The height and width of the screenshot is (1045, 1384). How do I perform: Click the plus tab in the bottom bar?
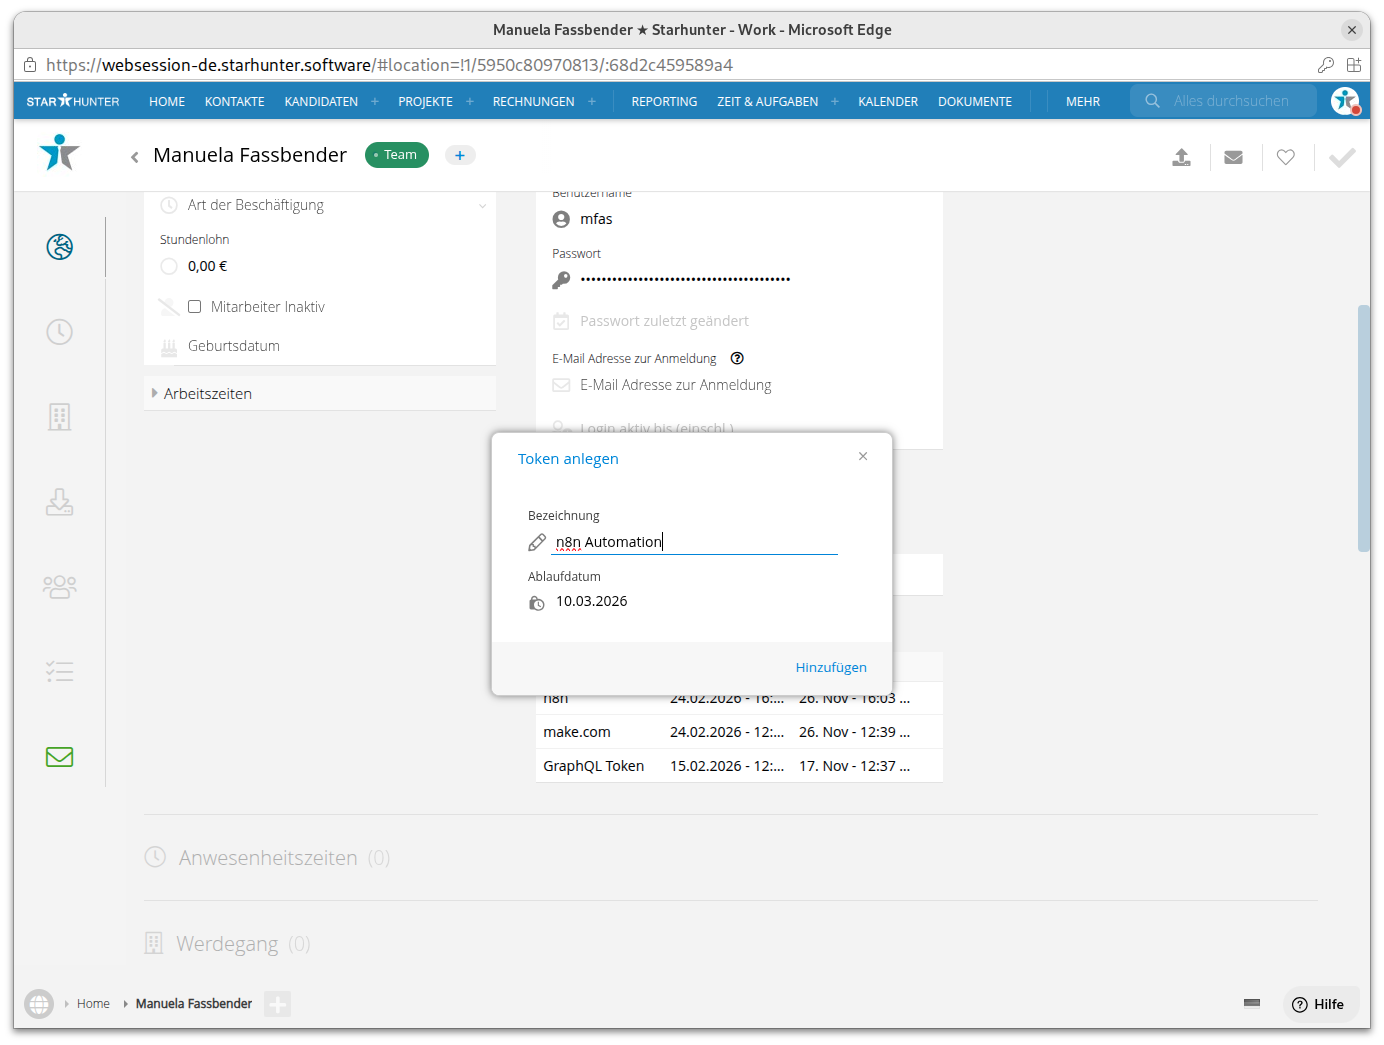click(278, 1004)
